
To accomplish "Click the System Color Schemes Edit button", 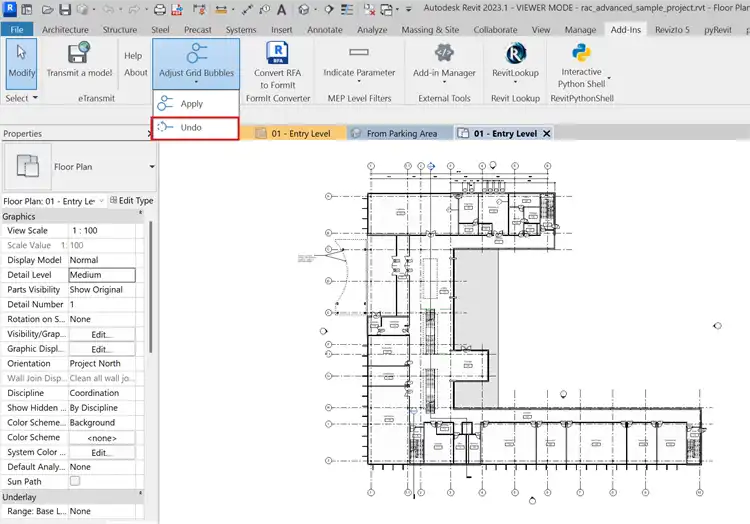I will 102,452.
